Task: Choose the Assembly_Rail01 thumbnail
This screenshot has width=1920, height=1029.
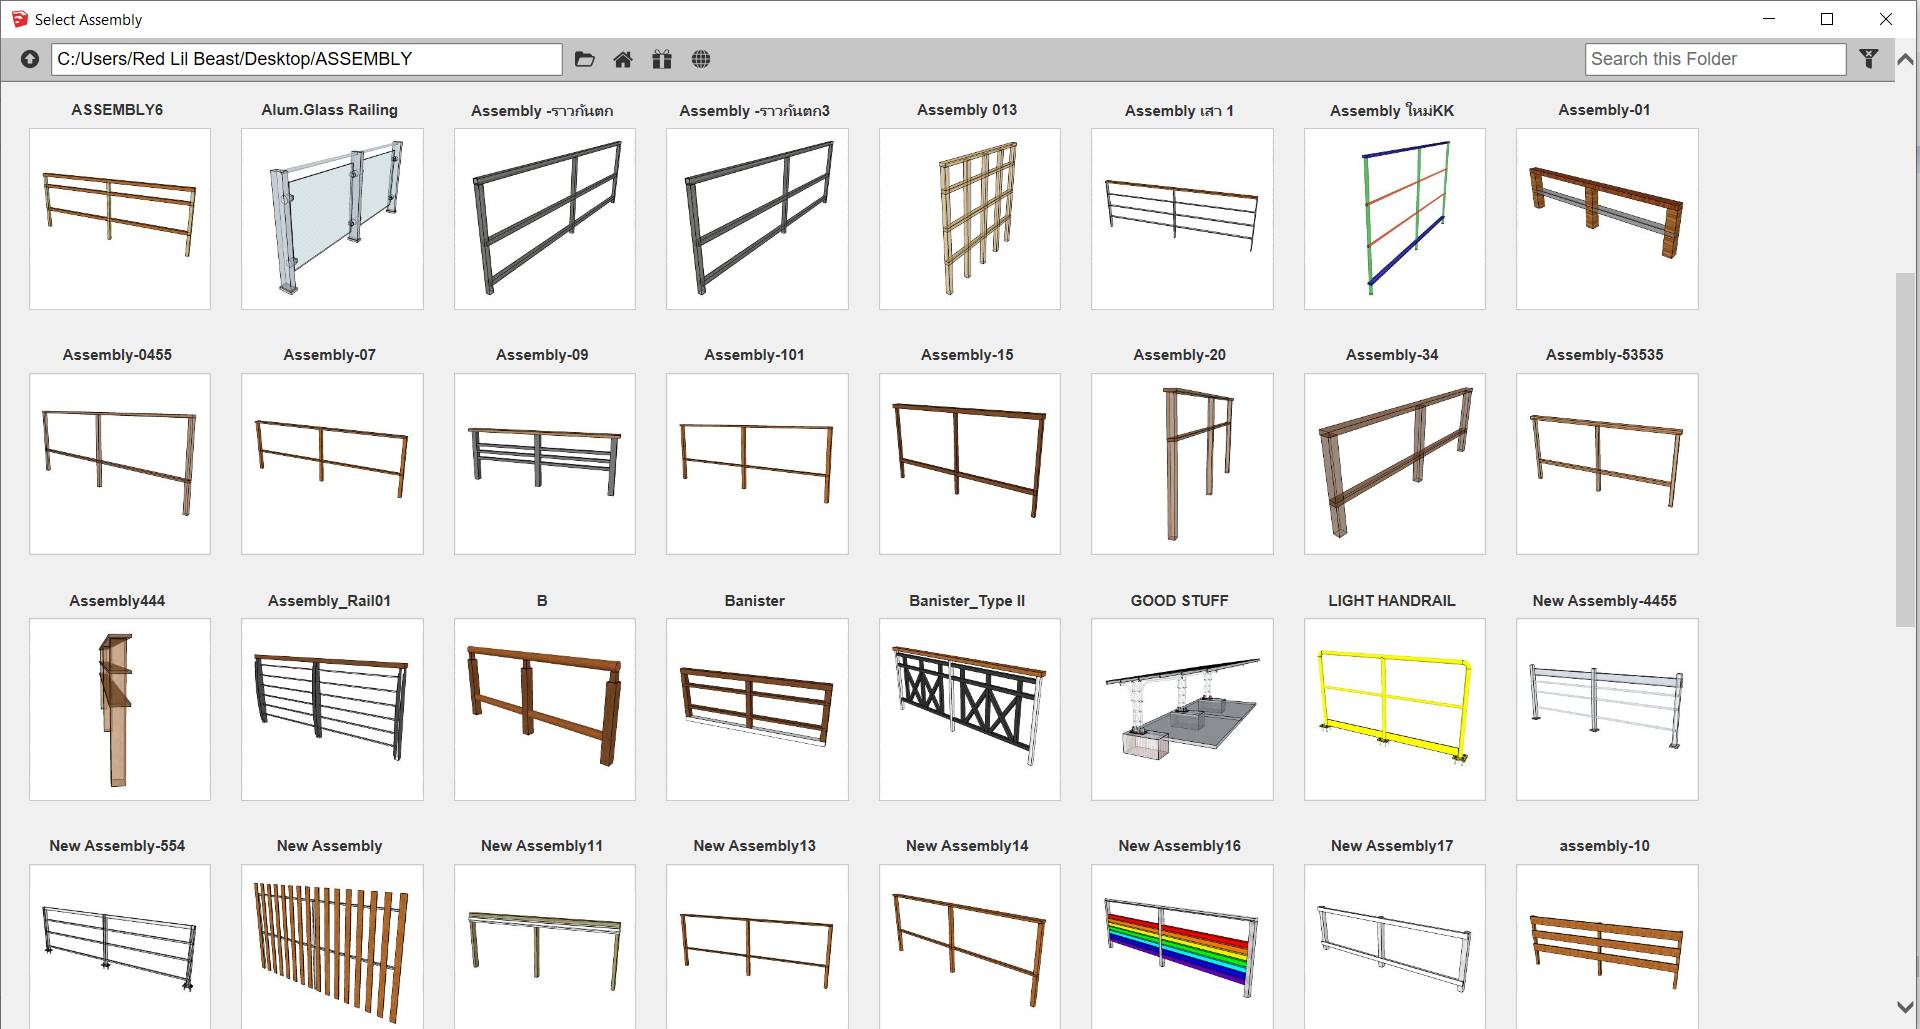Action: pos(332,709)
